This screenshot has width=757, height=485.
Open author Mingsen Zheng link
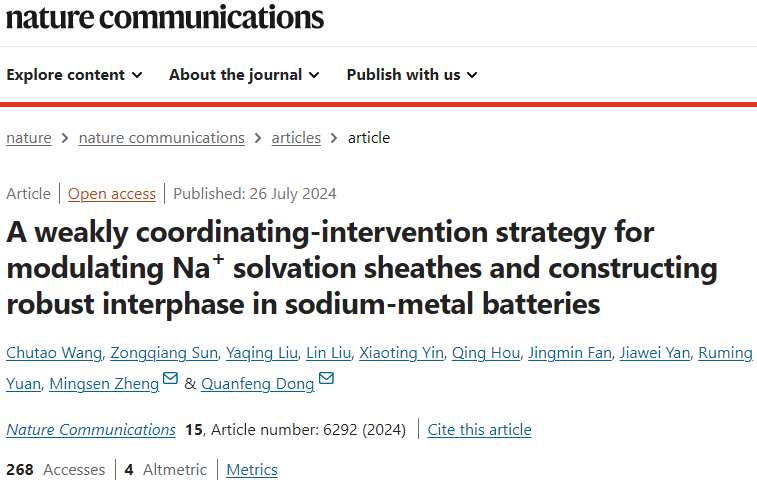(x=104, y=384)
